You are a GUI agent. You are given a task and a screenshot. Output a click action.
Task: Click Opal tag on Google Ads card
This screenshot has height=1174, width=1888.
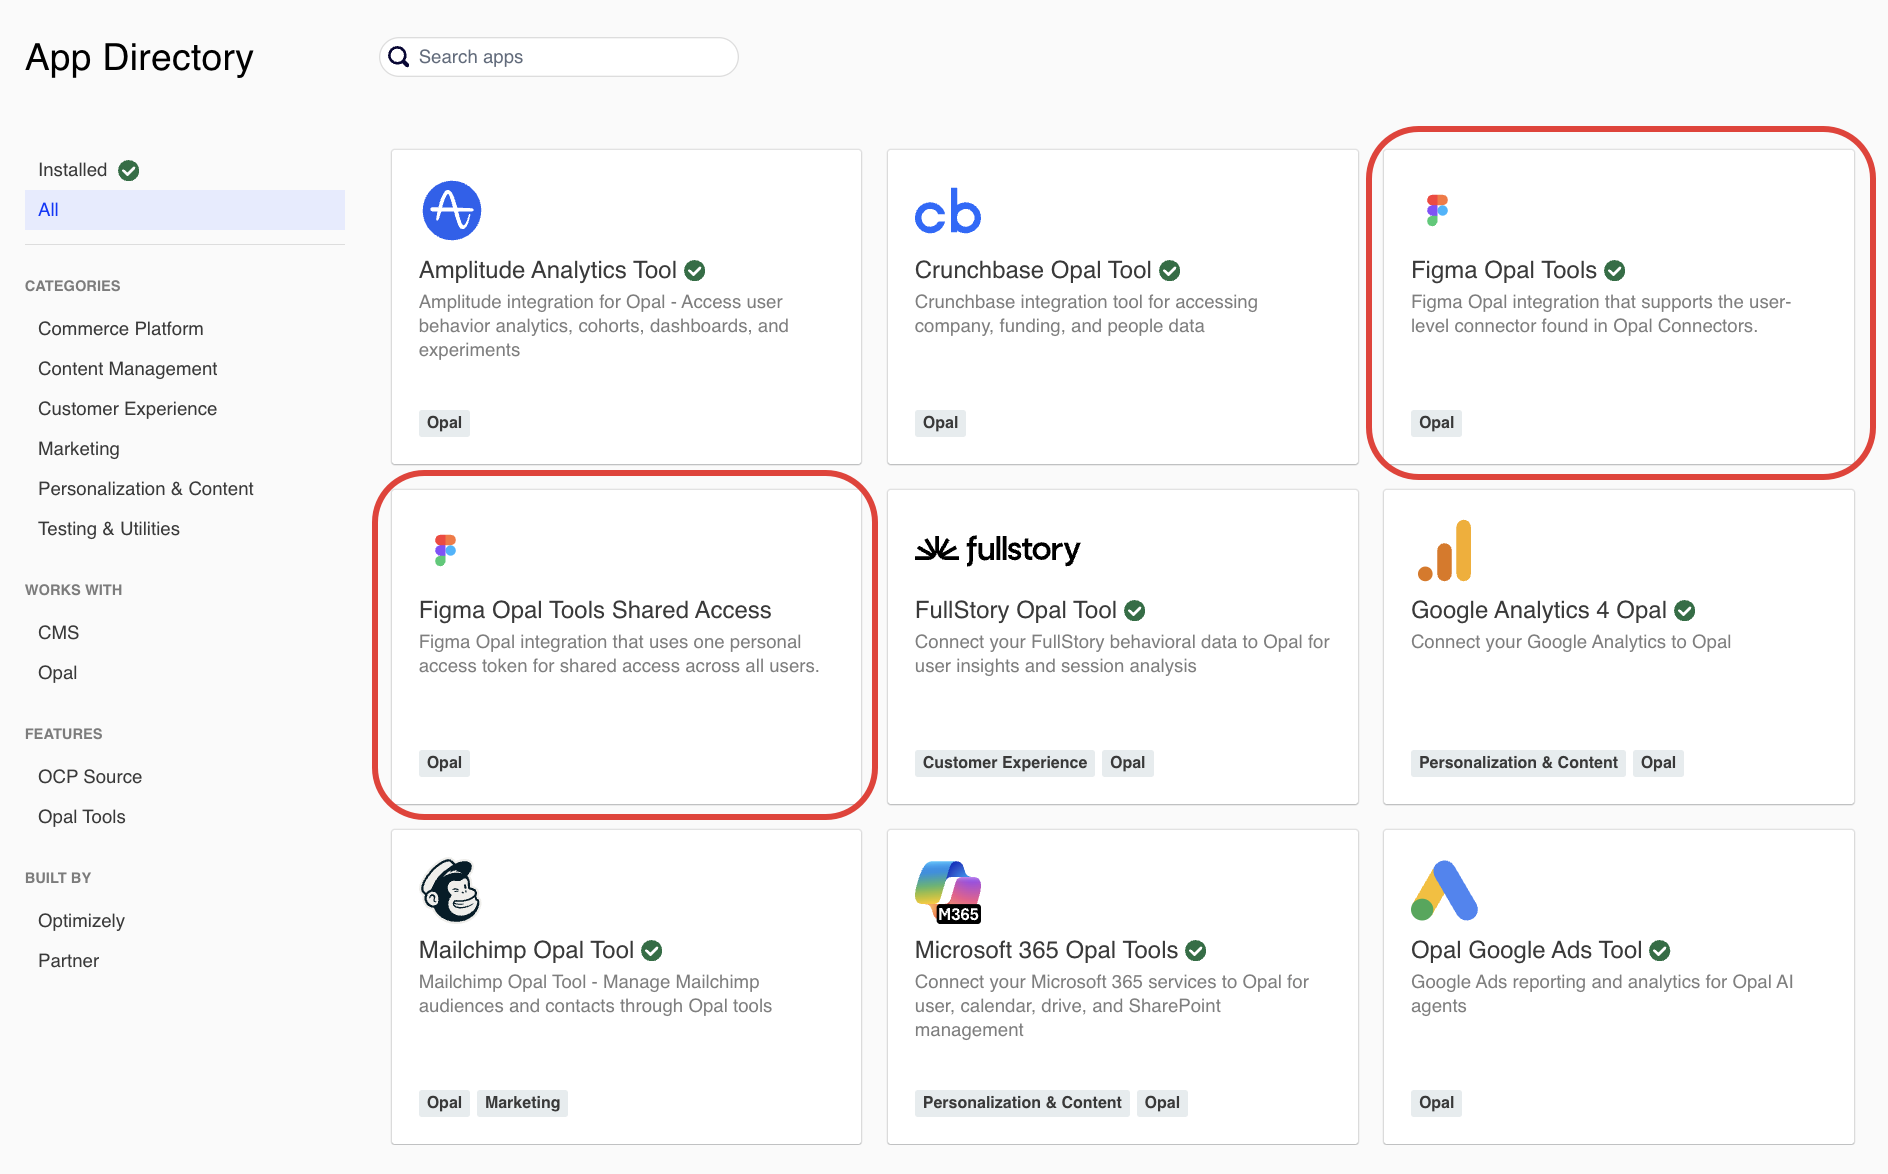1436,1103
